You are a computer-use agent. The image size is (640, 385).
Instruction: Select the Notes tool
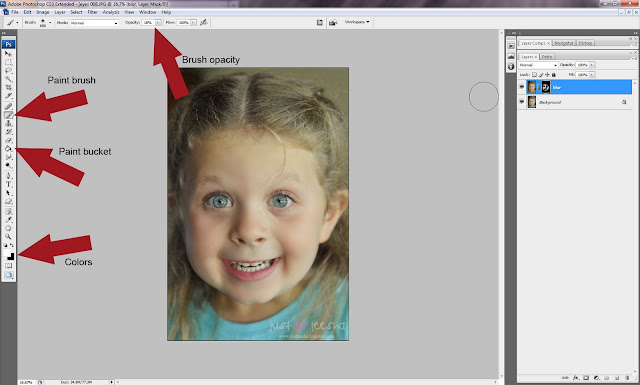click(x=8, y=211)
